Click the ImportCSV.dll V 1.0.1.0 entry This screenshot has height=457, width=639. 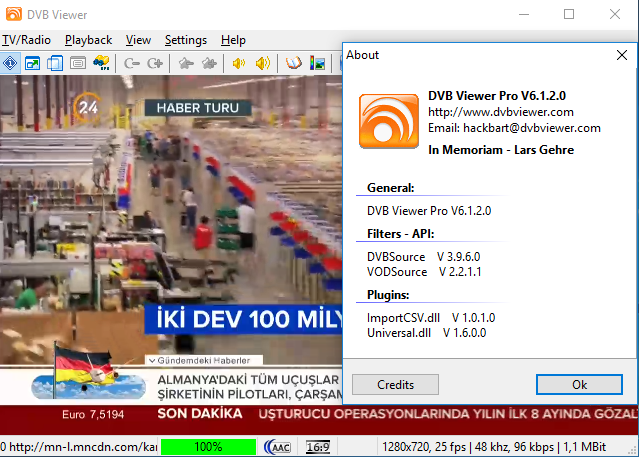pyautogui.click(x=431, y=318)
